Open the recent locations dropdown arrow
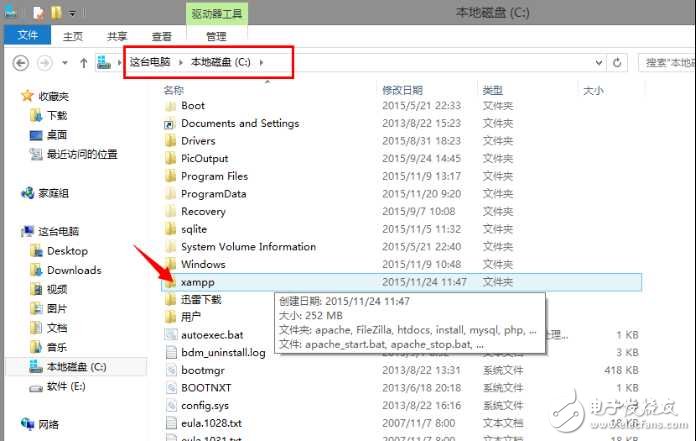696x441 pixels. [66, 63]
